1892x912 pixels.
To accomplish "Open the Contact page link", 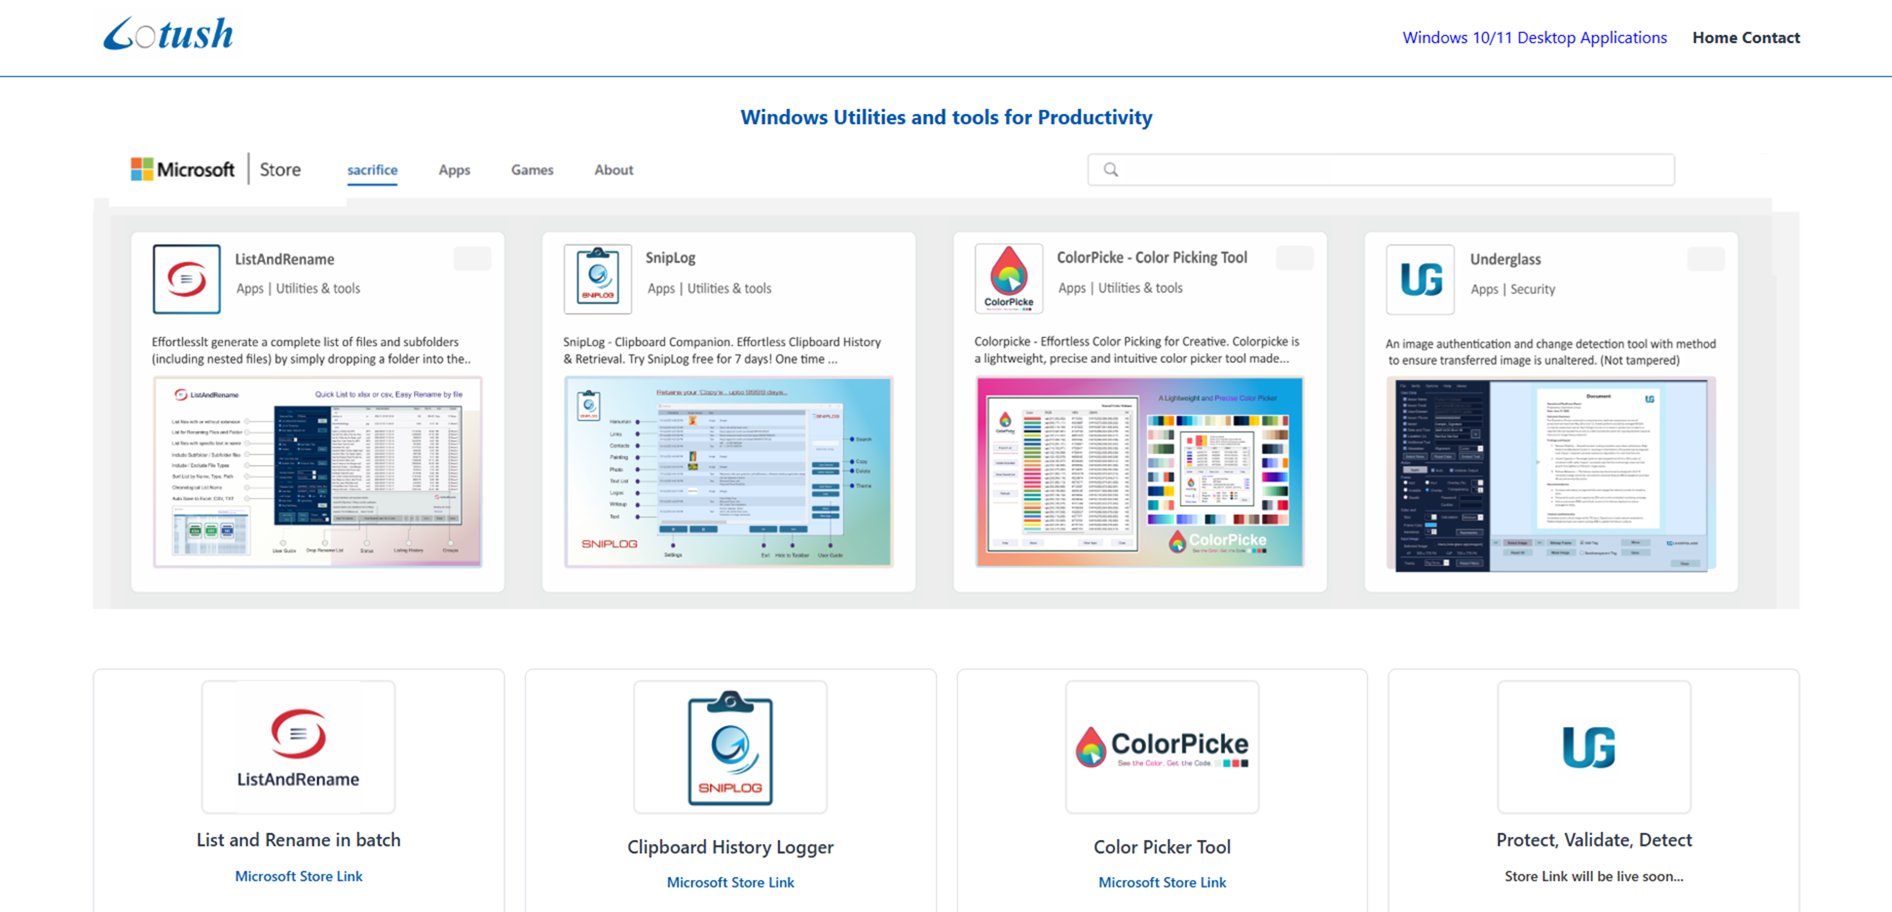I will point(1771,38).
